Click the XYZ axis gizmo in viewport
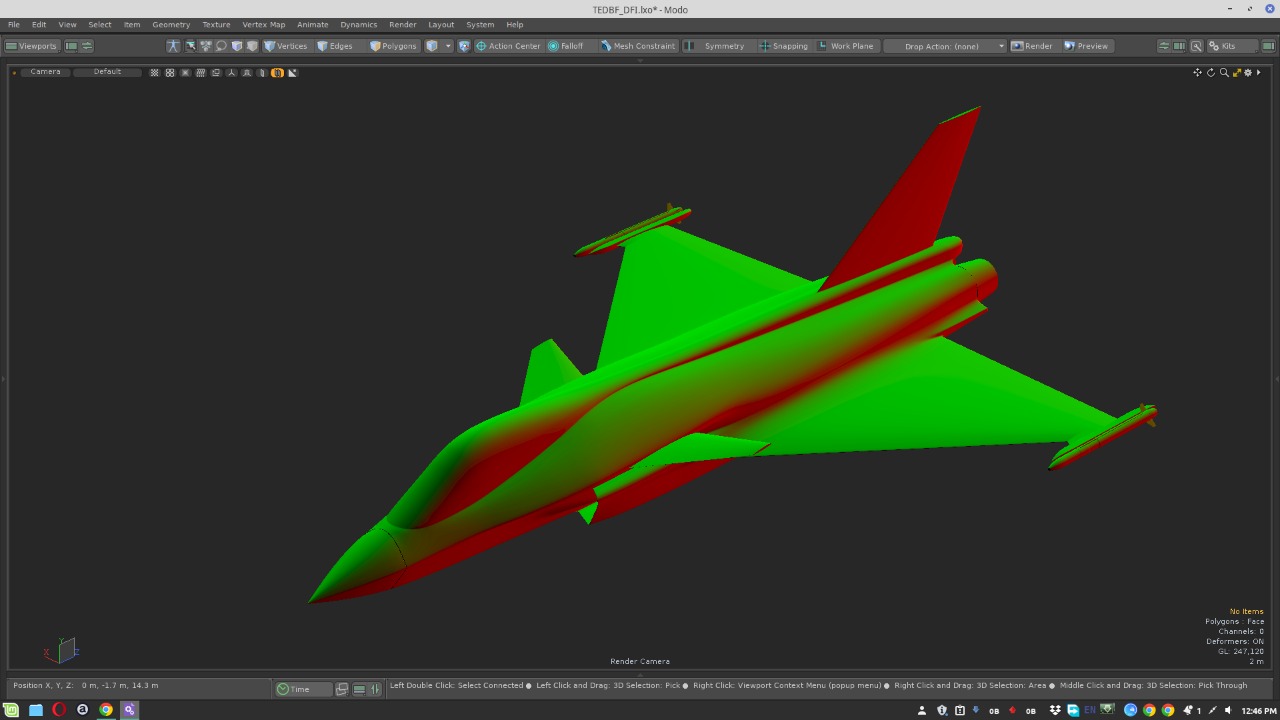 pos(62,650)
